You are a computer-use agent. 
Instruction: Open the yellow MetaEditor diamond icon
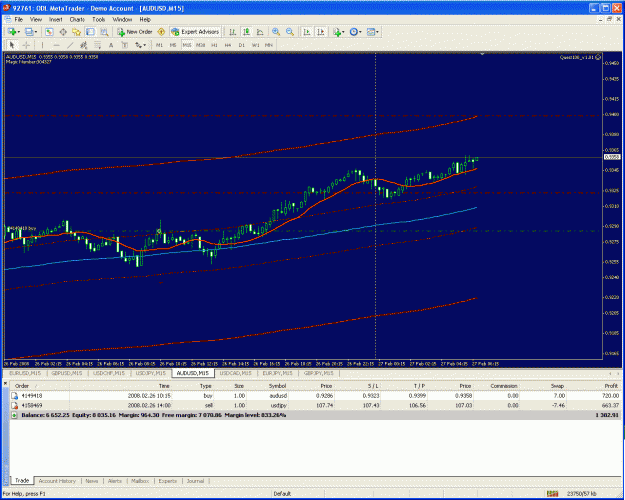point(161,32)
